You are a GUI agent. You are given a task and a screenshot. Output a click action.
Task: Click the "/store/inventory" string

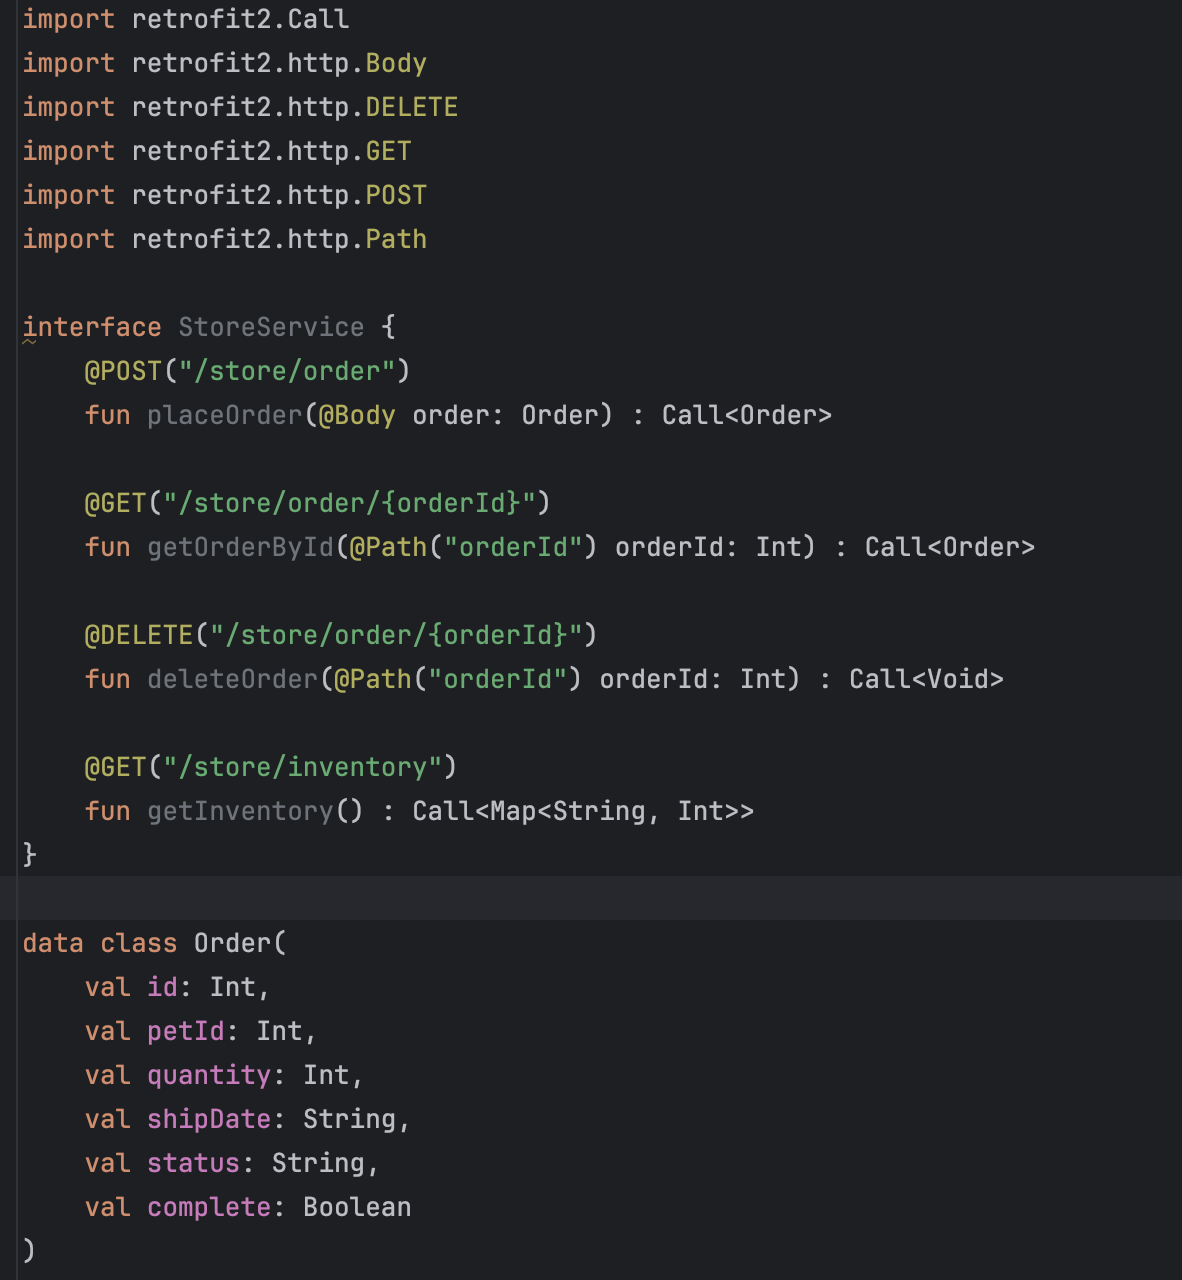coord(303,767)
